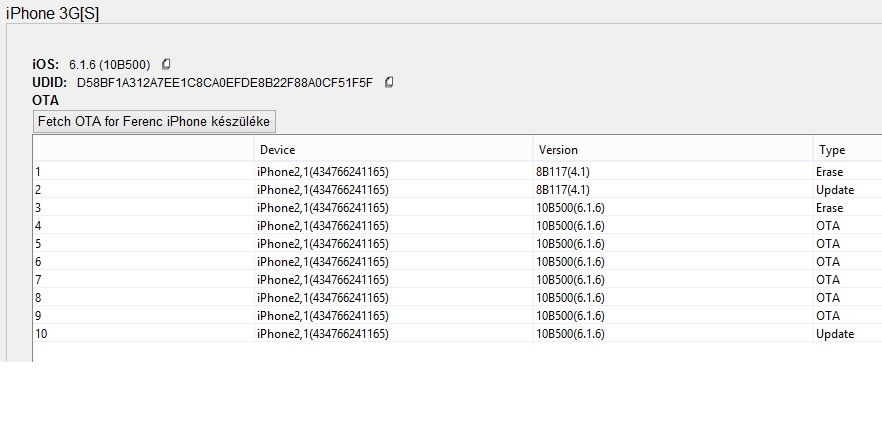Image resolution: width=882 pixels, height=421 pixels.
Task: Sort table by Version column header
Action: coord(673,150)
